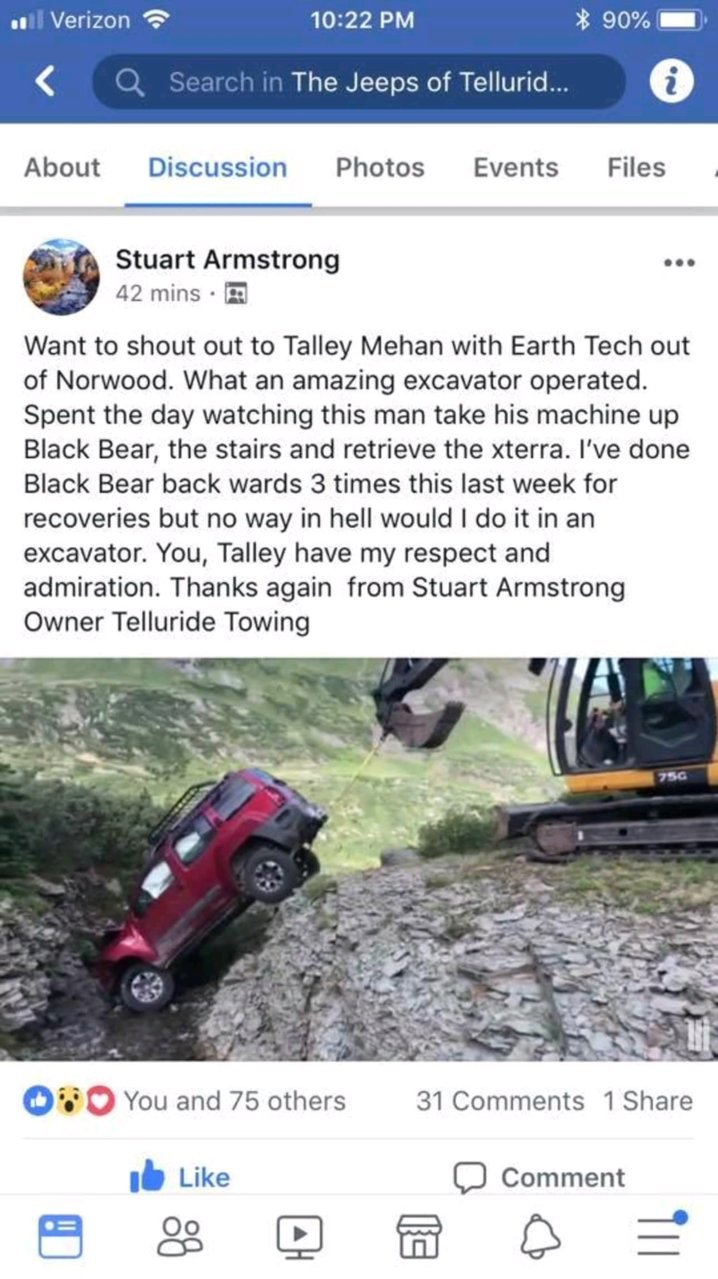Open the red Xterra recovery photo

point(359,858)
